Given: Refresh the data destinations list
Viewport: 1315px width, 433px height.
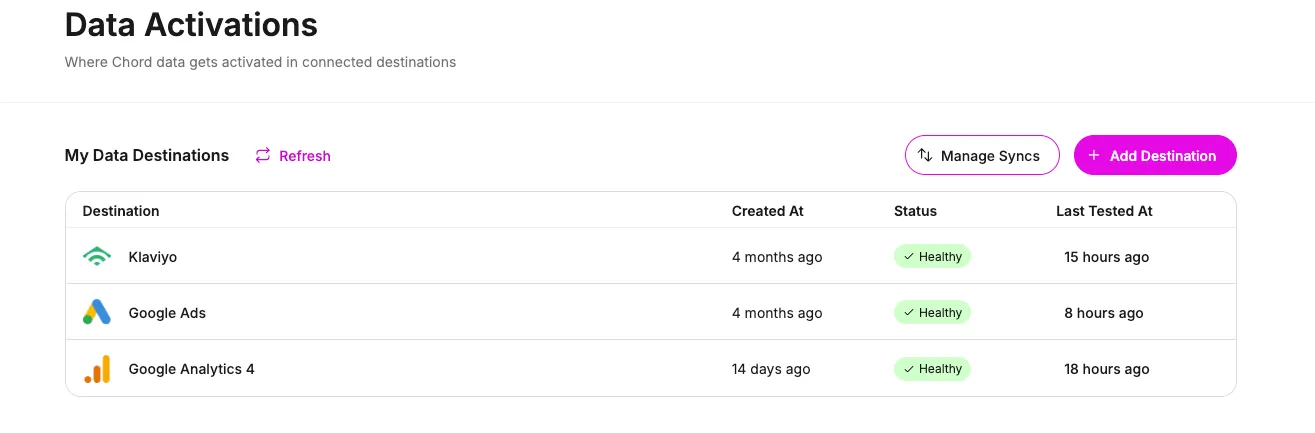Looking at the screenshot, I should 293,156.
